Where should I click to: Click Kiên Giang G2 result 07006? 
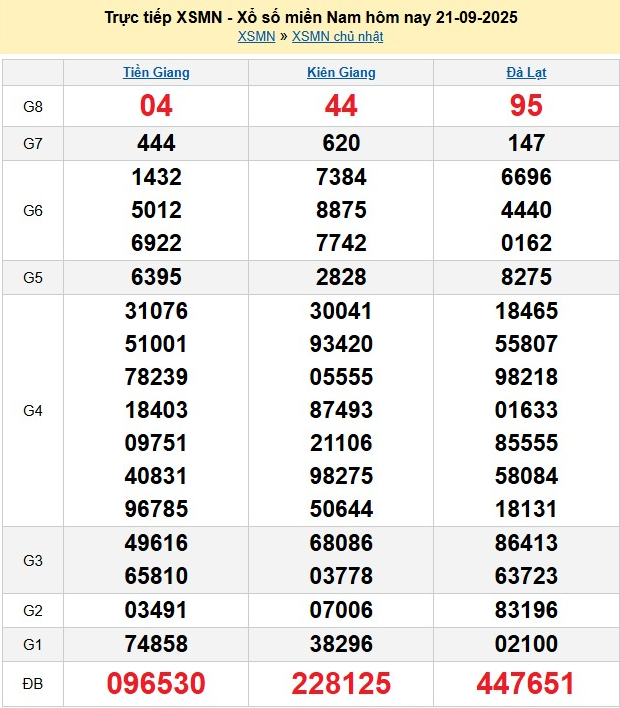(x=341, y=610)
